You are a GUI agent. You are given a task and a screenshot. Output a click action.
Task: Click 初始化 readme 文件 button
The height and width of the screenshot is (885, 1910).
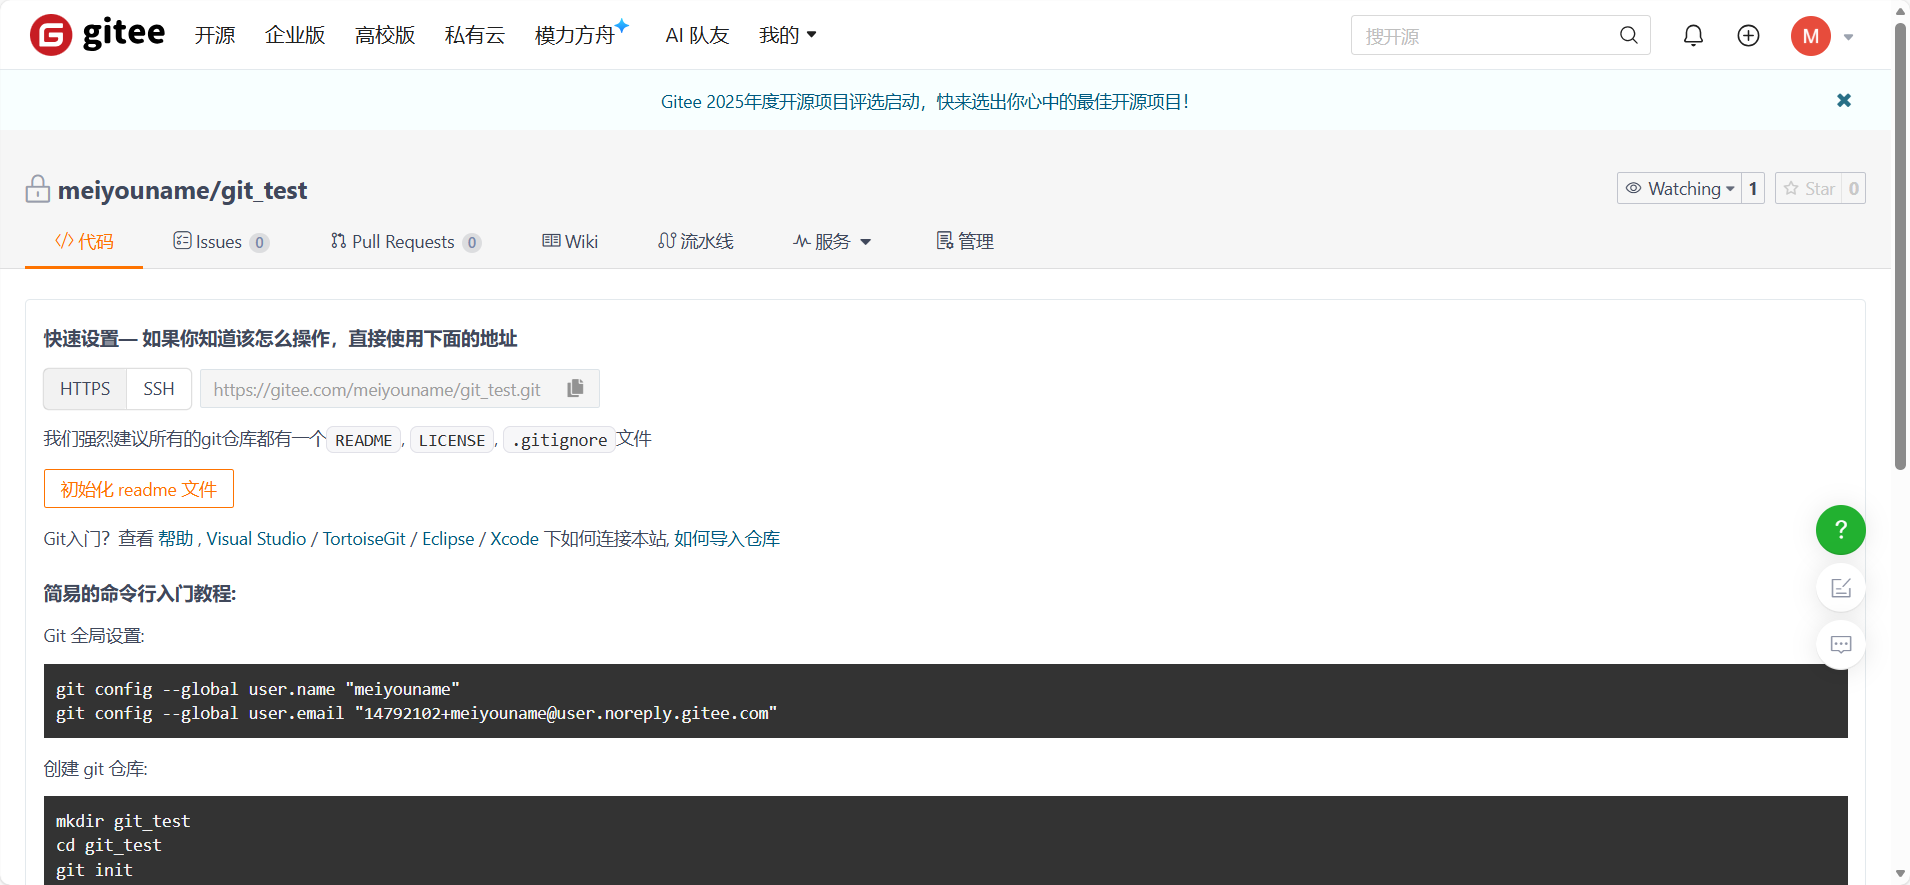(x=139, y=489)
